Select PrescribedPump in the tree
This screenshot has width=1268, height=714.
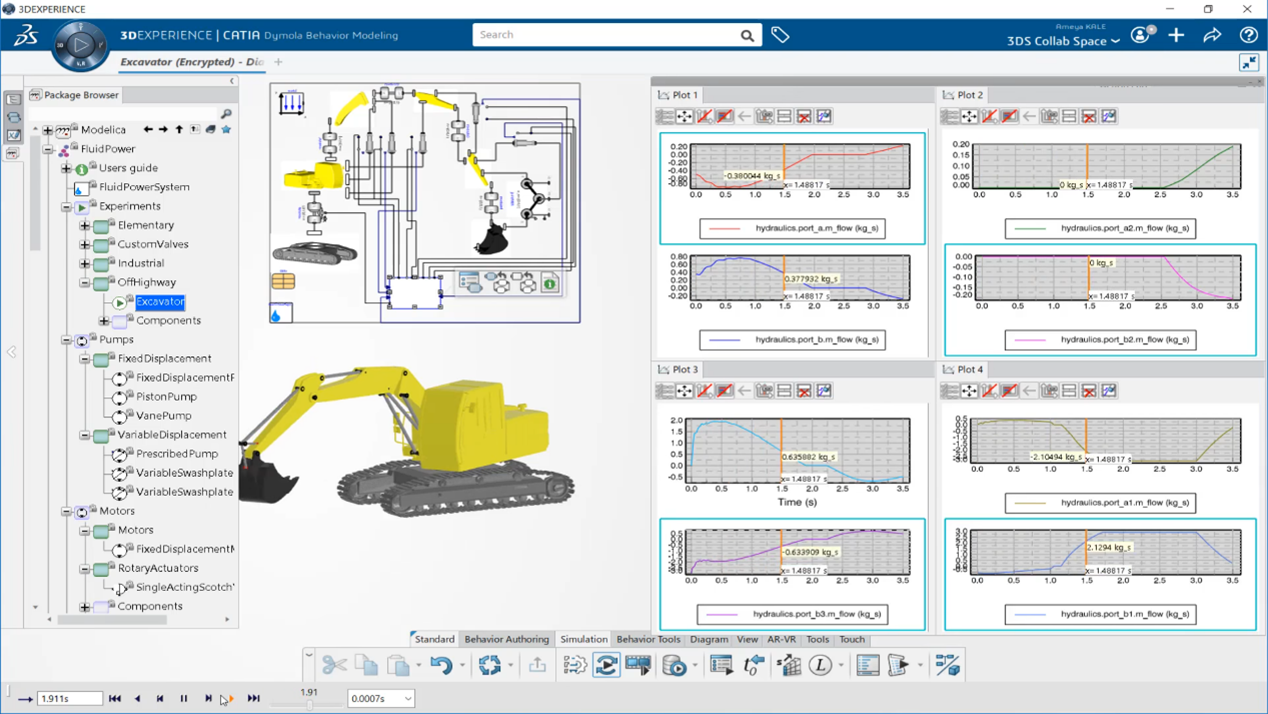[177, 454]
